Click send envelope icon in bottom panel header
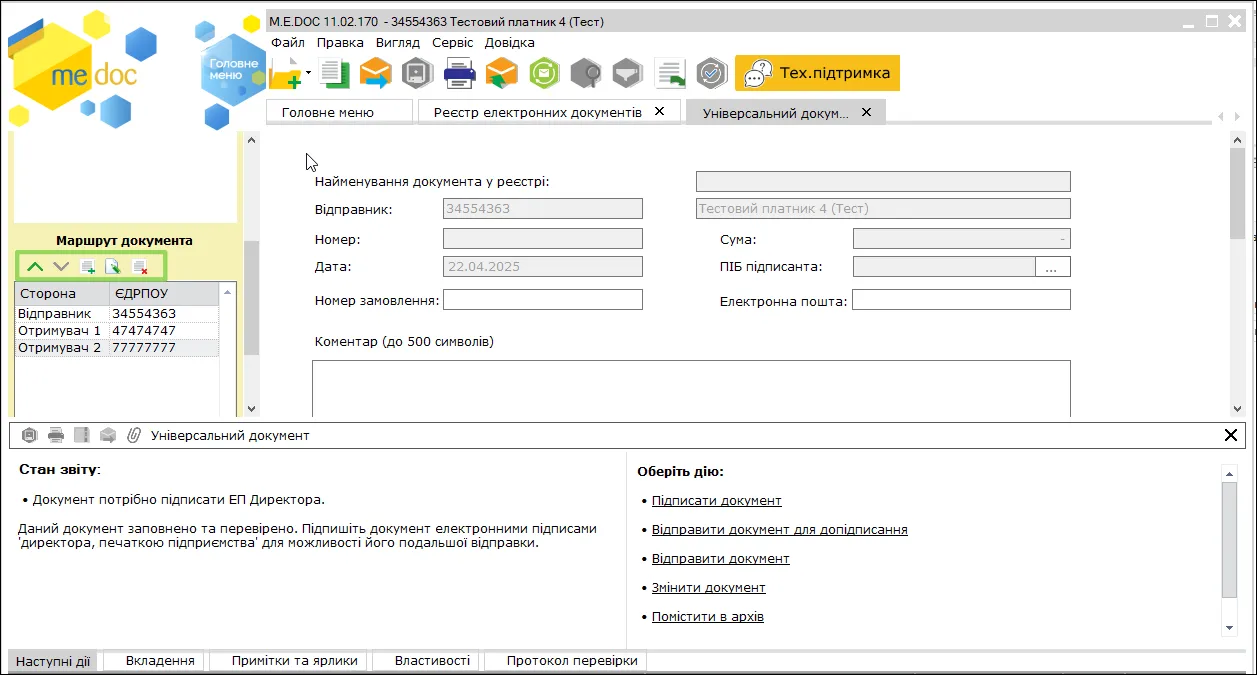This screenshot has height=675, width=1257. tap(108, 435)
